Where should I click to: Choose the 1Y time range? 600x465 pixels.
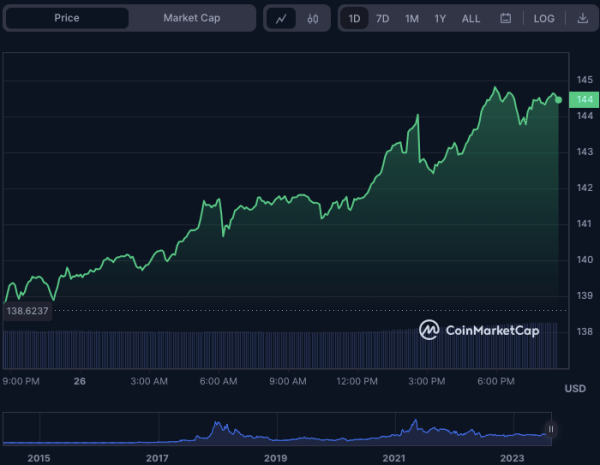(x=440, y=18)
